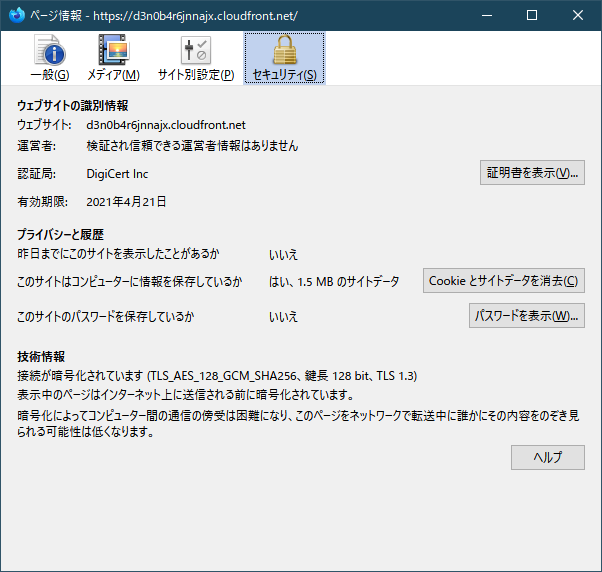The height and width of the screenshot is (572, 602).
Task: Maximize the ページ情報 window
Action: point(532,15)
